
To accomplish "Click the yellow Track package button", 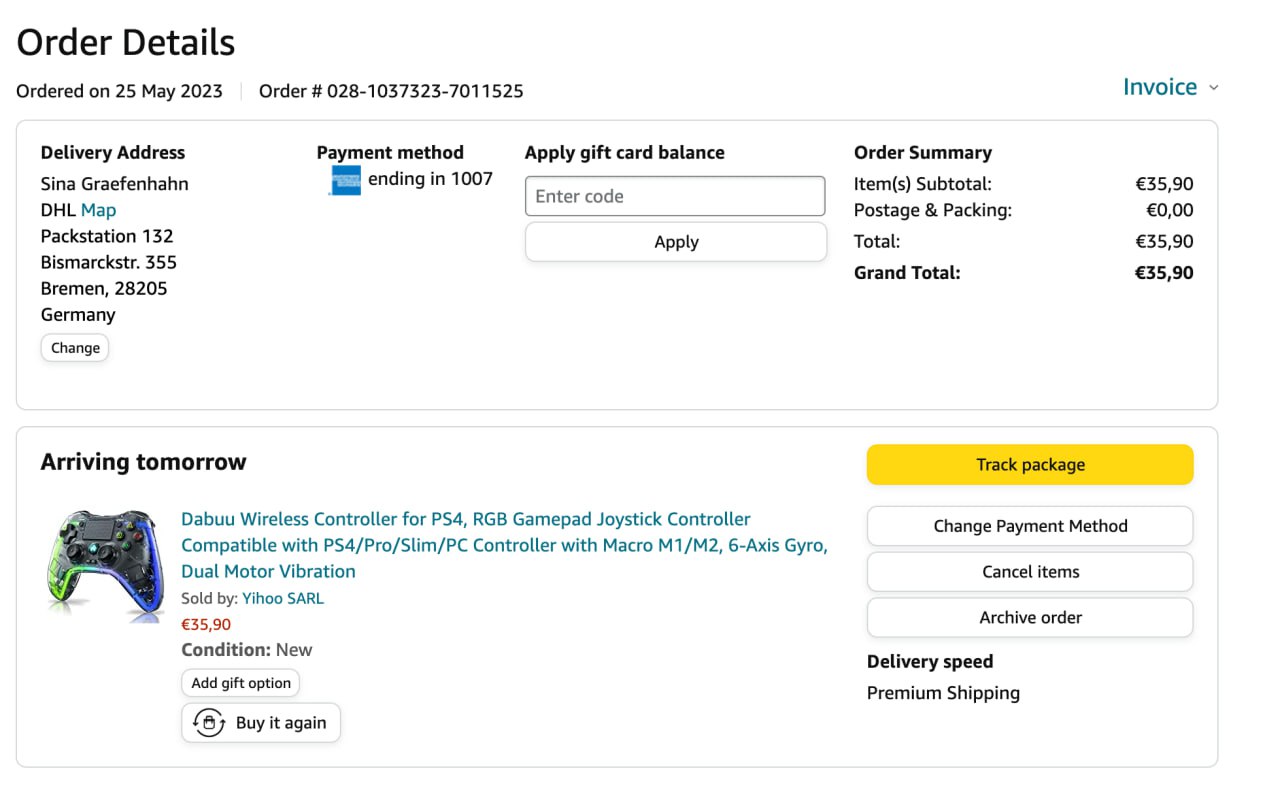I will coord(1030,465).
